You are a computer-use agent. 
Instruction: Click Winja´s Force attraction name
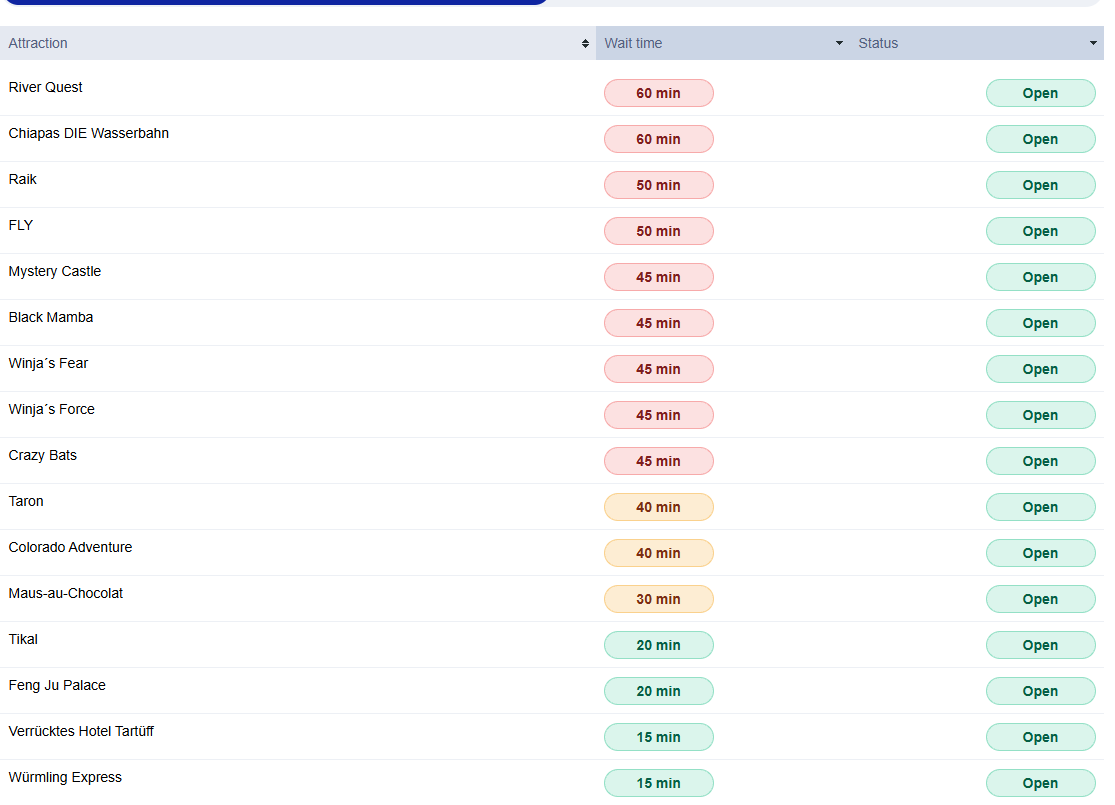pos(52,409)
